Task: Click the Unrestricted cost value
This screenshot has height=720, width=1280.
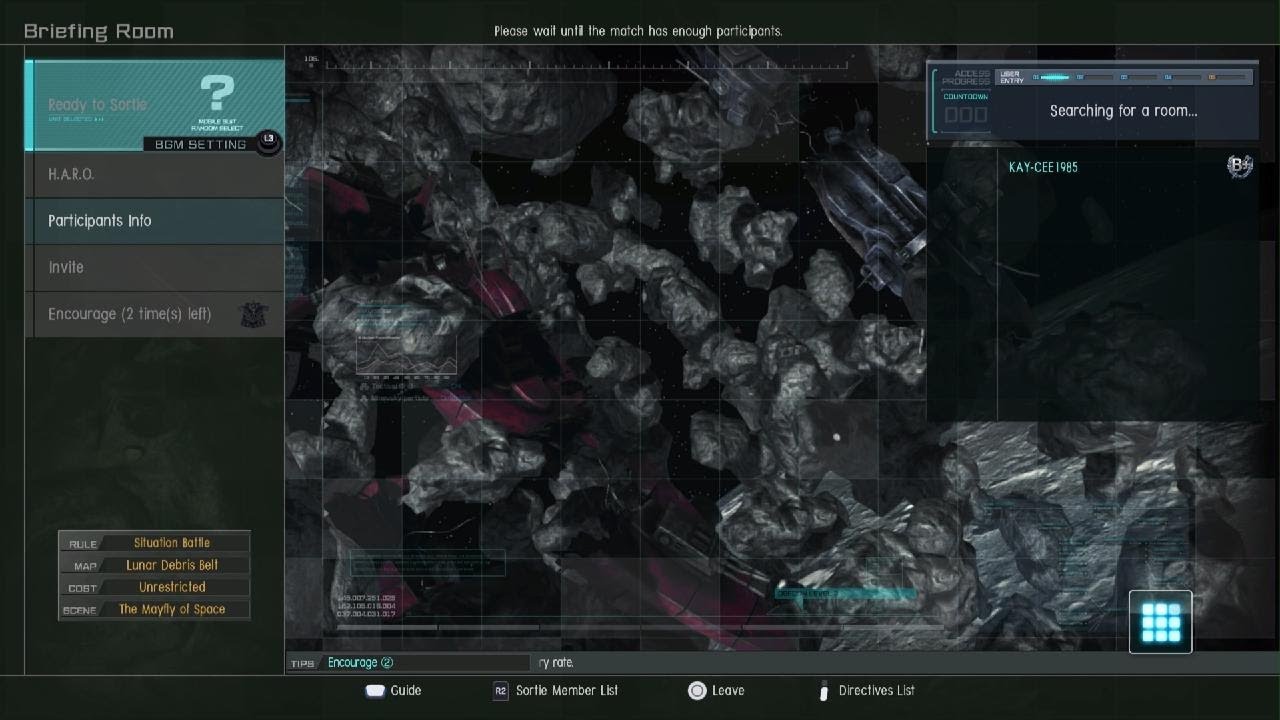Action: 172,587
